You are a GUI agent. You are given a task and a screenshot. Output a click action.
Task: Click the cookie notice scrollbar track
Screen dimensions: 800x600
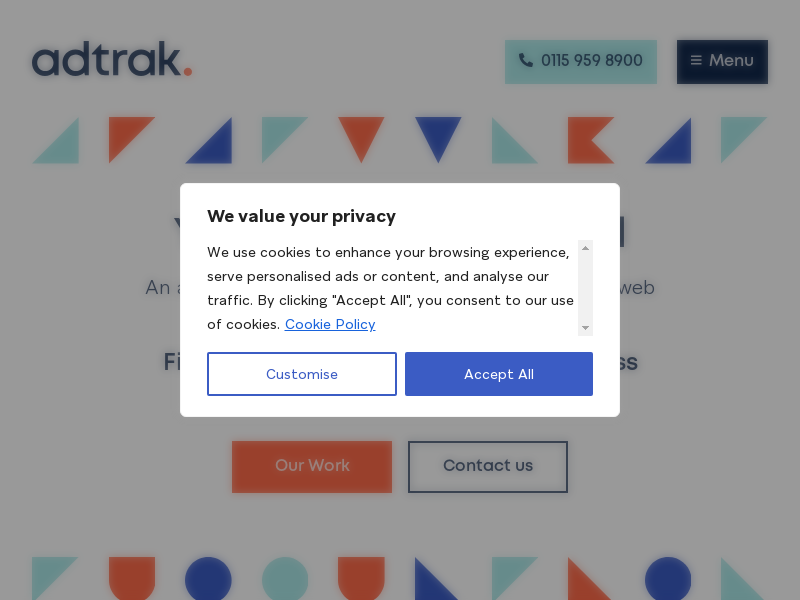(x=585, y=288)
